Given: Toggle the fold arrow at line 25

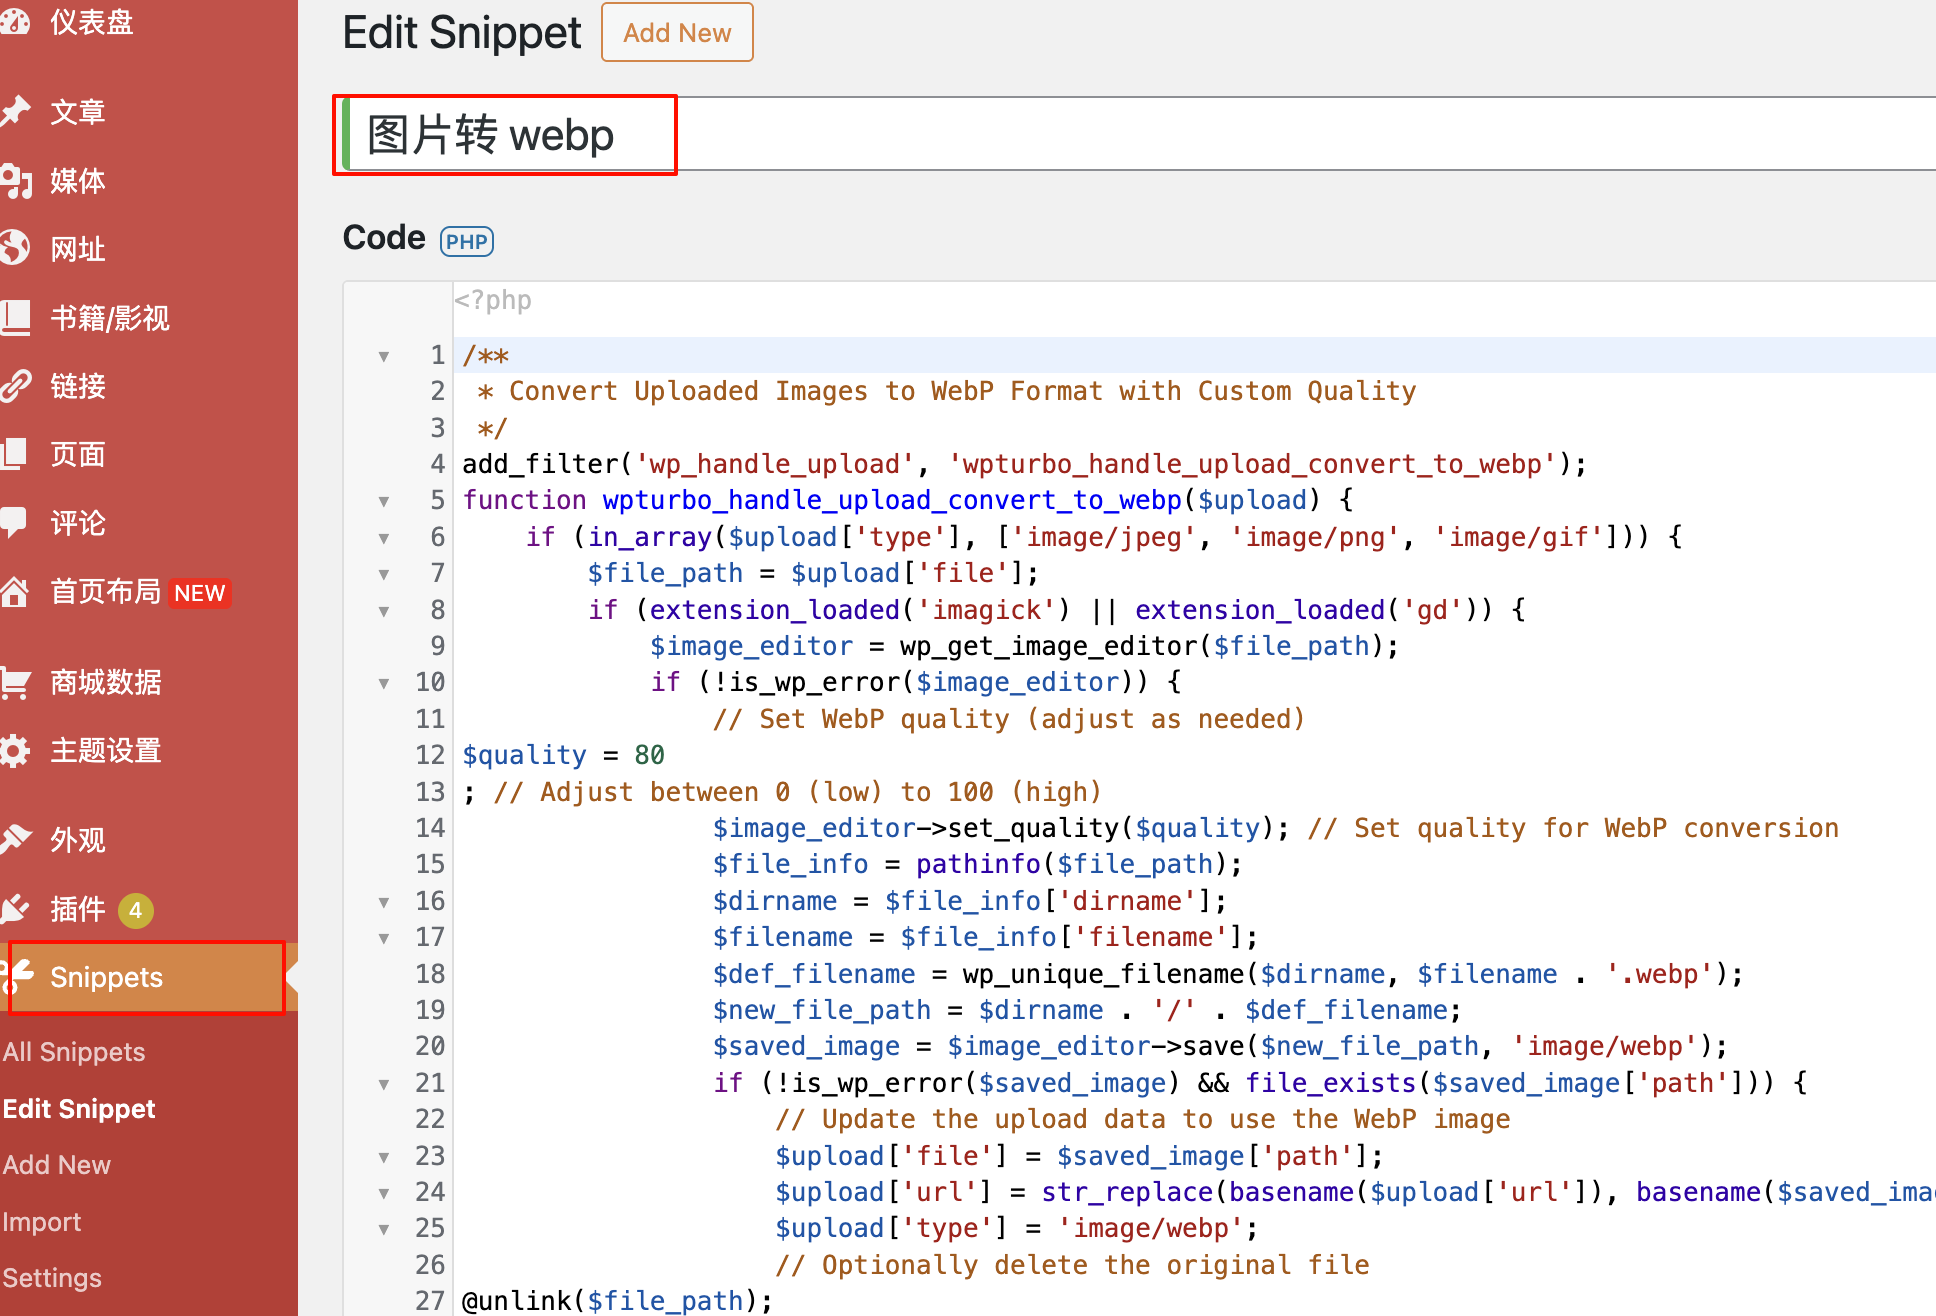Looking at the screenshot, I should point(383,1229).
